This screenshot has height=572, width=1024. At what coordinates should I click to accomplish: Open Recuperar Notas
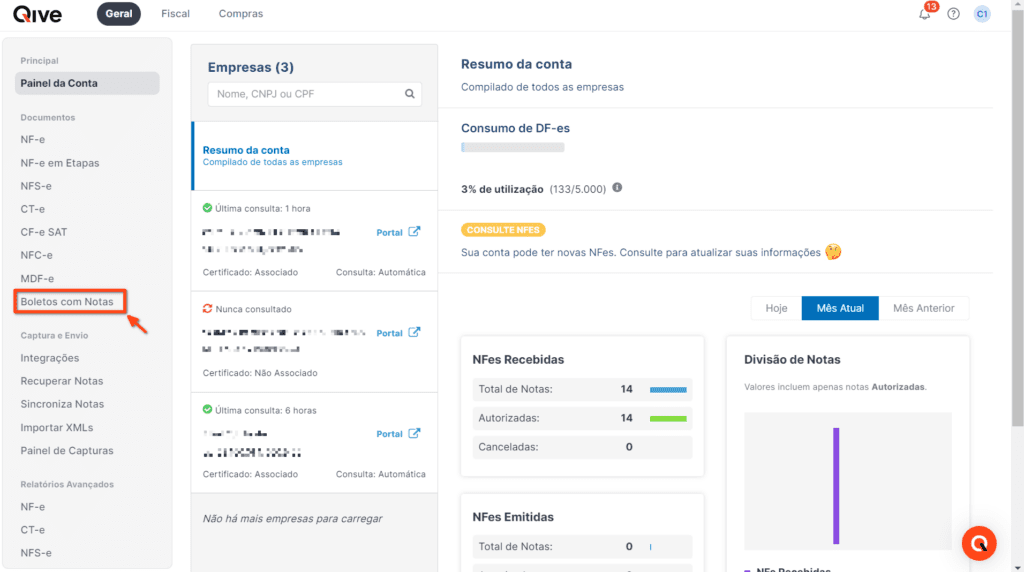point(61,381)
